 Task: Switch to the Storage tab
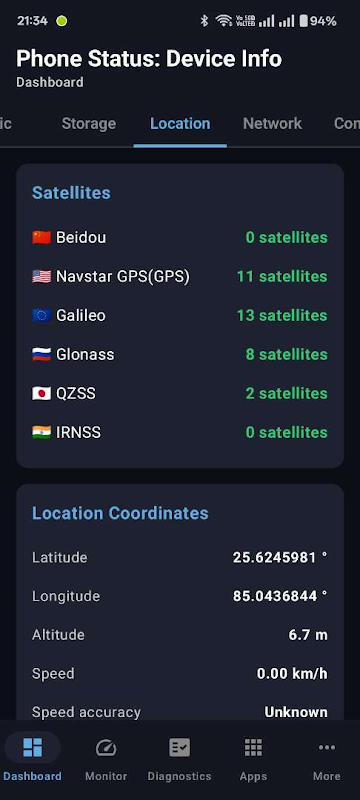click(89, 123)
